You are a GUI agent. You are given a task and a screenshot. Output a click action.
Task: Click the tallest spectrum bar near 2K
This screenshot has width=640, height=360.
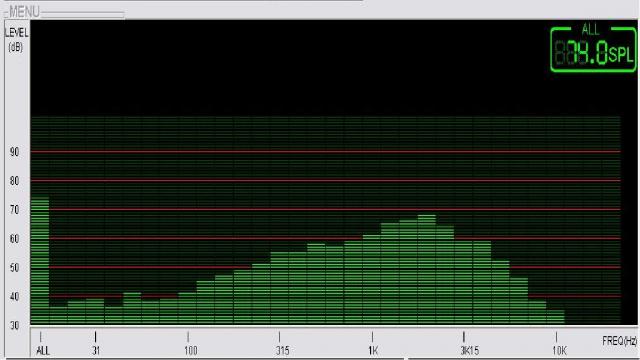(427, 269)
